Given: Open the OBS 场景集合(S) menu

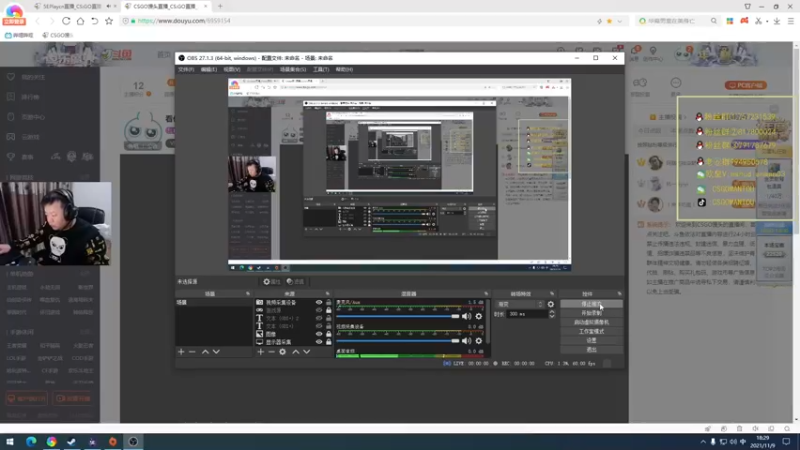Looking at the screenshot, I should tap(293, 69).
